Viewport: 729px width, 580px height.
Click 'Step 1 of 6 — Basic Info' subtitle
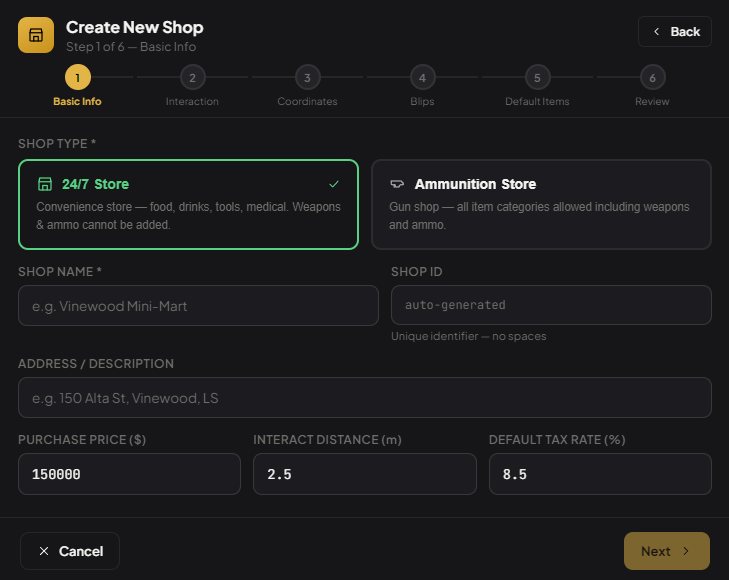coord(131,47)
